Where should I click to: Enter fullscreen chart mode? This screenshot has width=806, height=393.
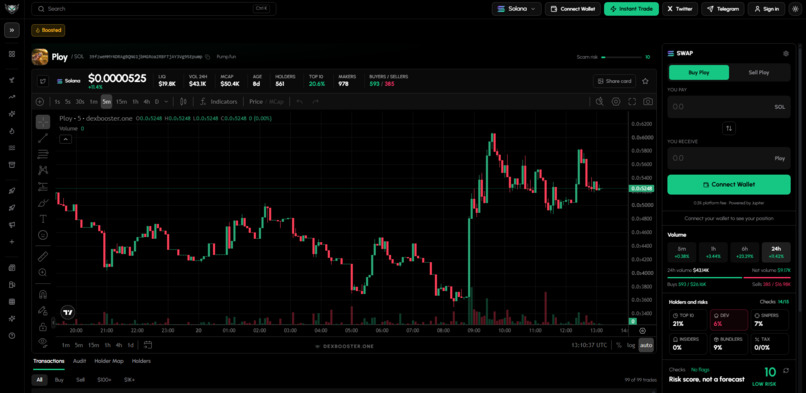(x=632, y=102)
